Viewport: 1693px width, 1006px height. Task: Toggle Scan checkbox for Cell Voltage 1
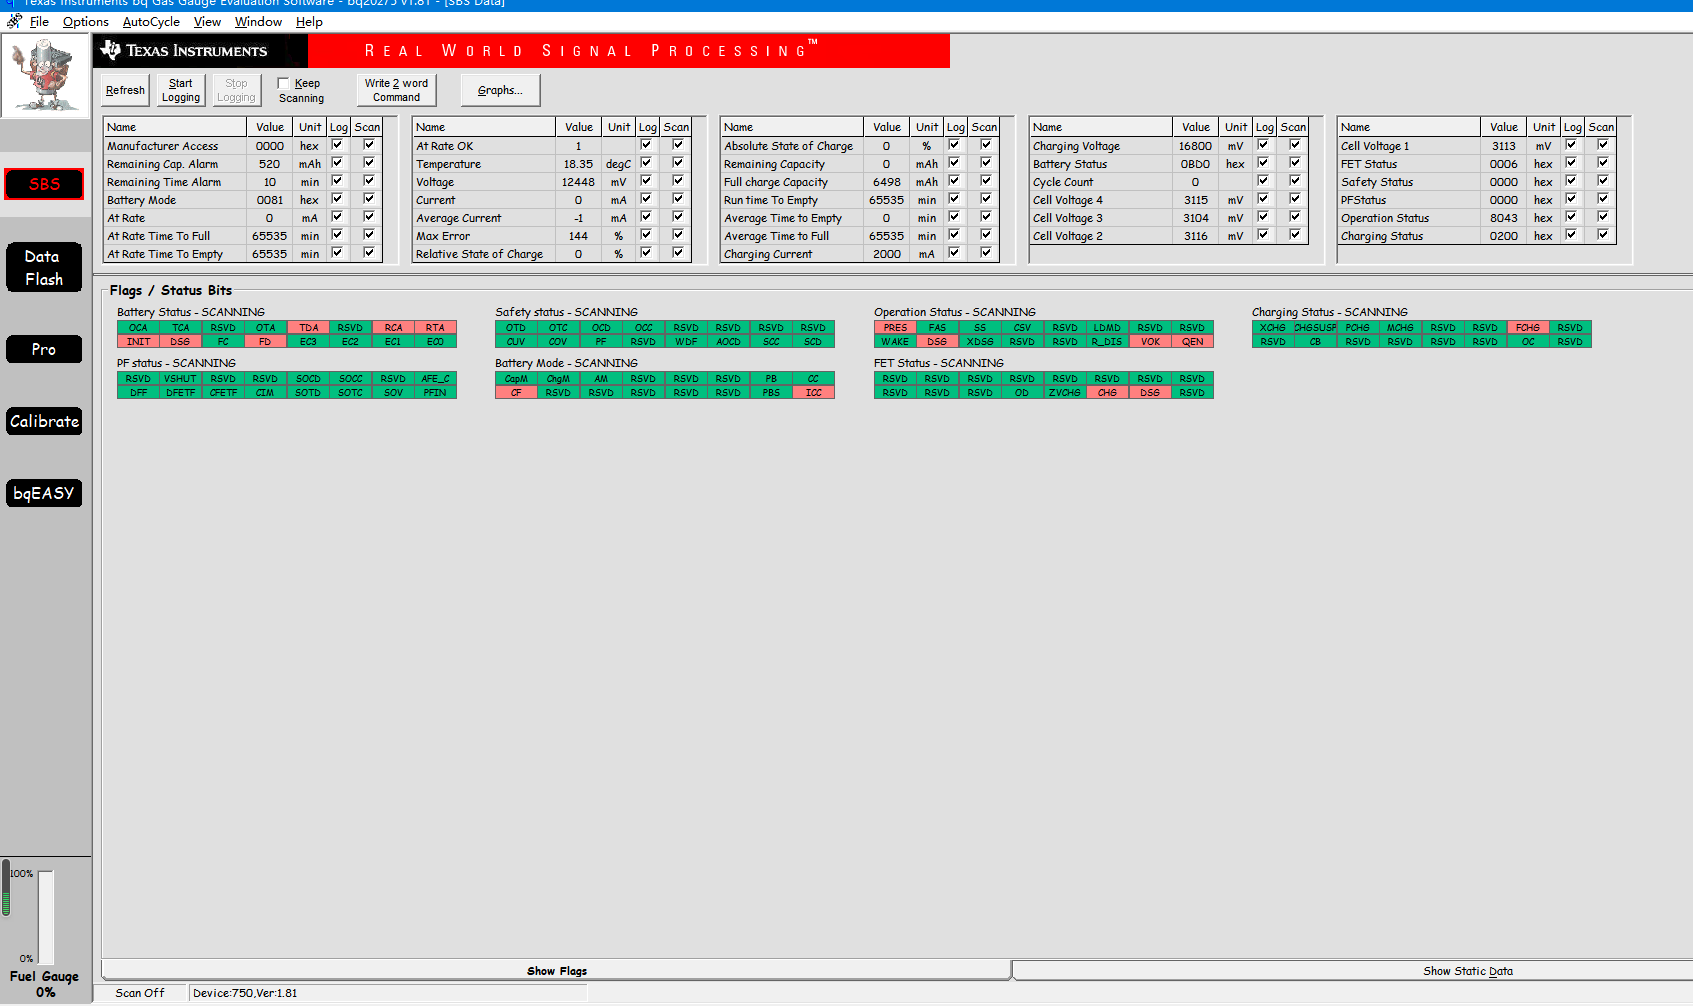1603,145
